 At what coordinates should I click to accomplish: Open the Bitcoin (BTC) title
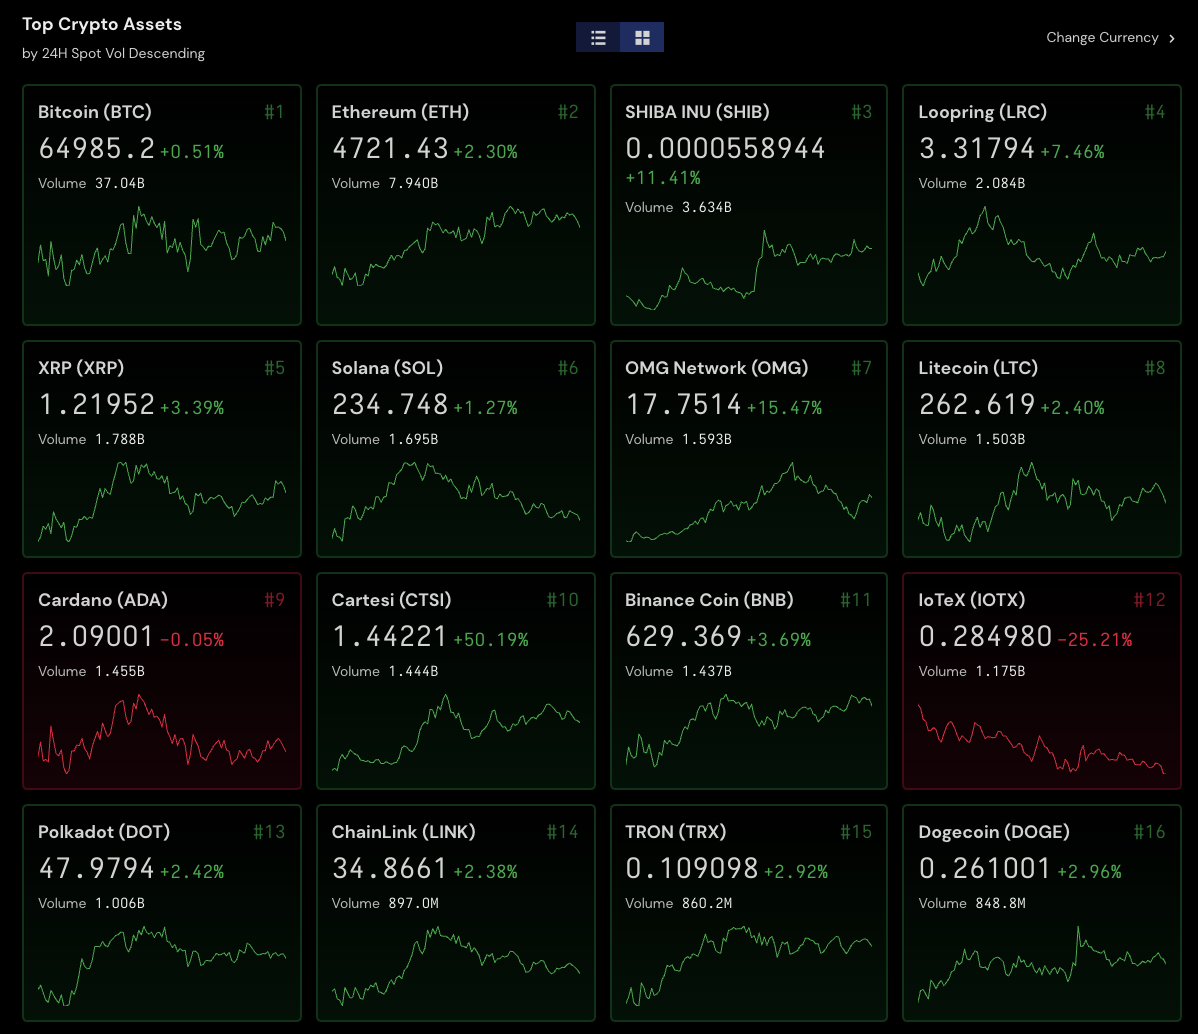click(x=95, y=112)
